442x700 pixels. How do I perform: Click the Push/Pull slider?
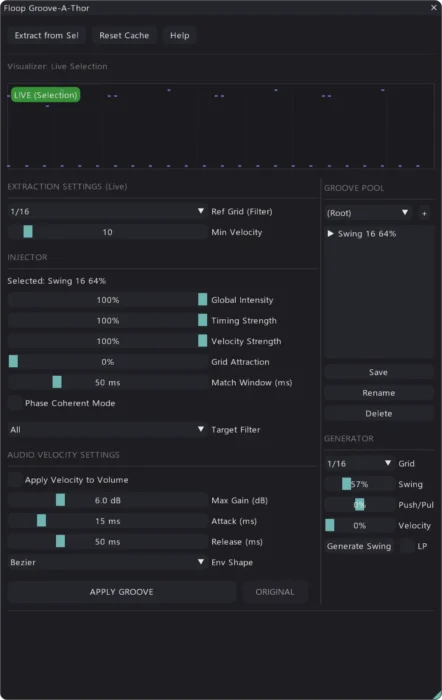pos(359,504)
